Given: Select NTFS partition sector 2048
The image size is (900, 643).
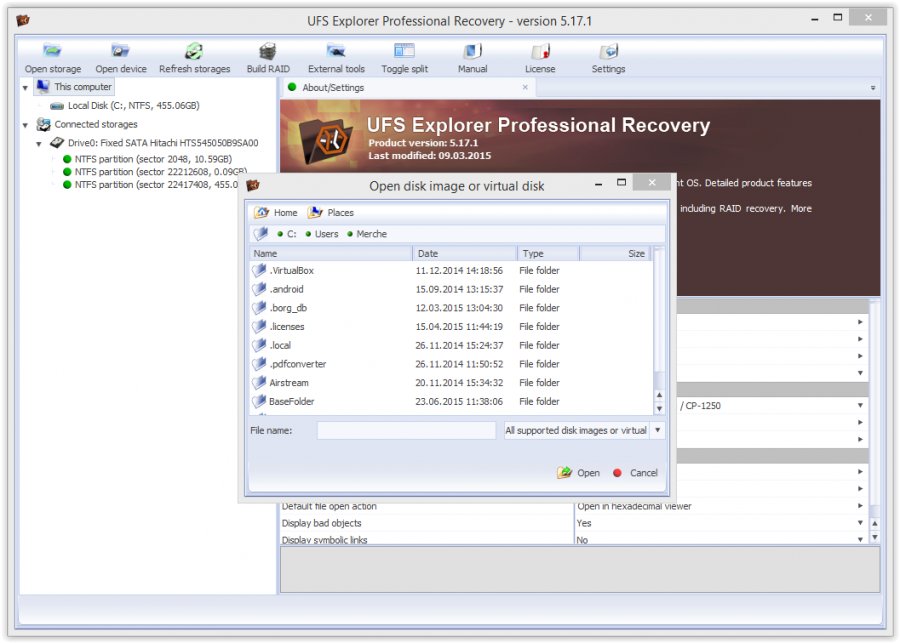Looking at the screenshot, I should [x=147, y=159].
